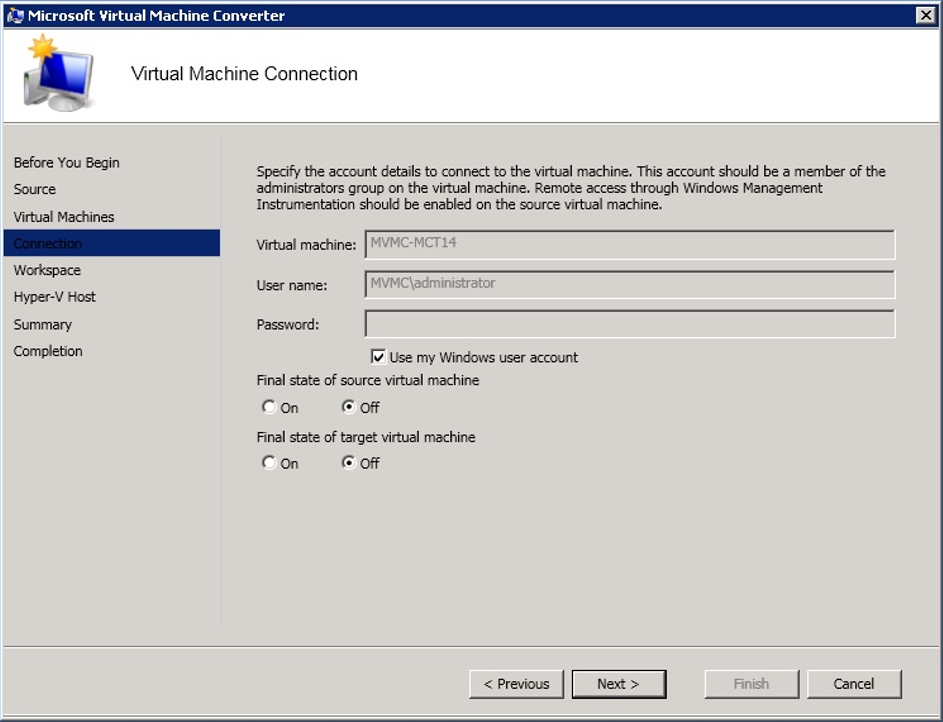Set source virtual machine final state to On
The height and width of the screenshot is (722, 943).
[x=269, y=407]
